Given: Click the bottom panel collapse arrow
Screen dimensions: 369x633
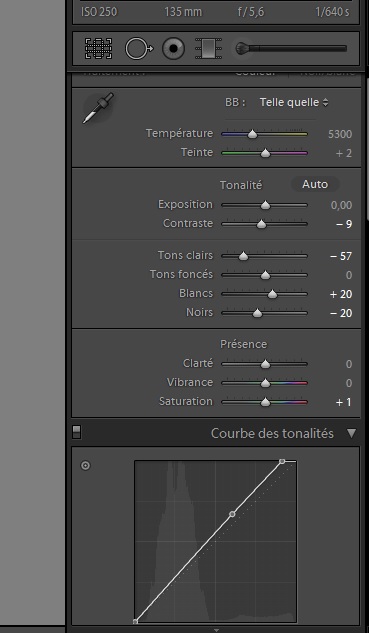Looking at the screenshot, I should click(216, 630).
